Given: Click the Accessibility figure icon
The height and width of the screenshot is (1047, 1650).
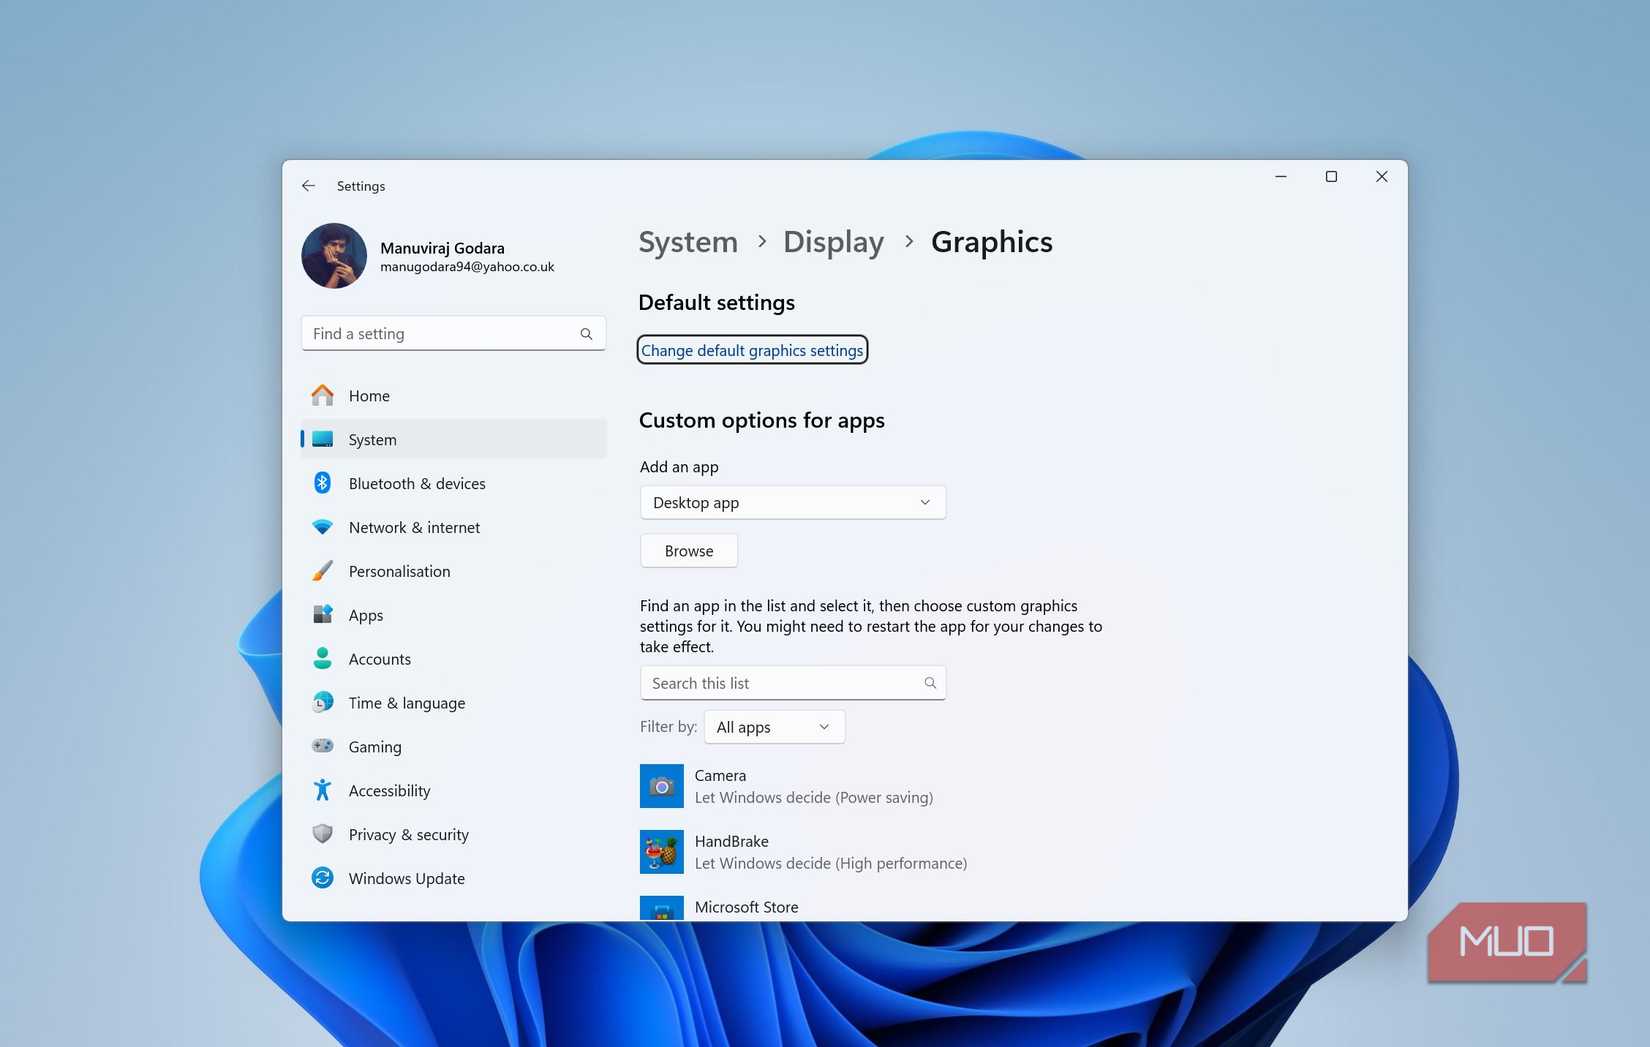Looking at the screenshot, I should tap(322, 790).
